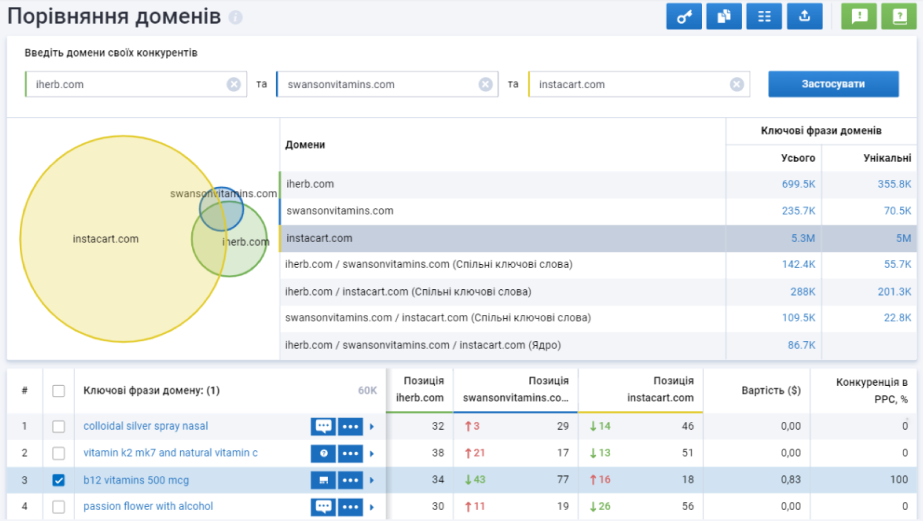Click iherb.com unique keywords 355.8K
The height and width of the screenshot is (521, 923).
[x=894, y=184]
